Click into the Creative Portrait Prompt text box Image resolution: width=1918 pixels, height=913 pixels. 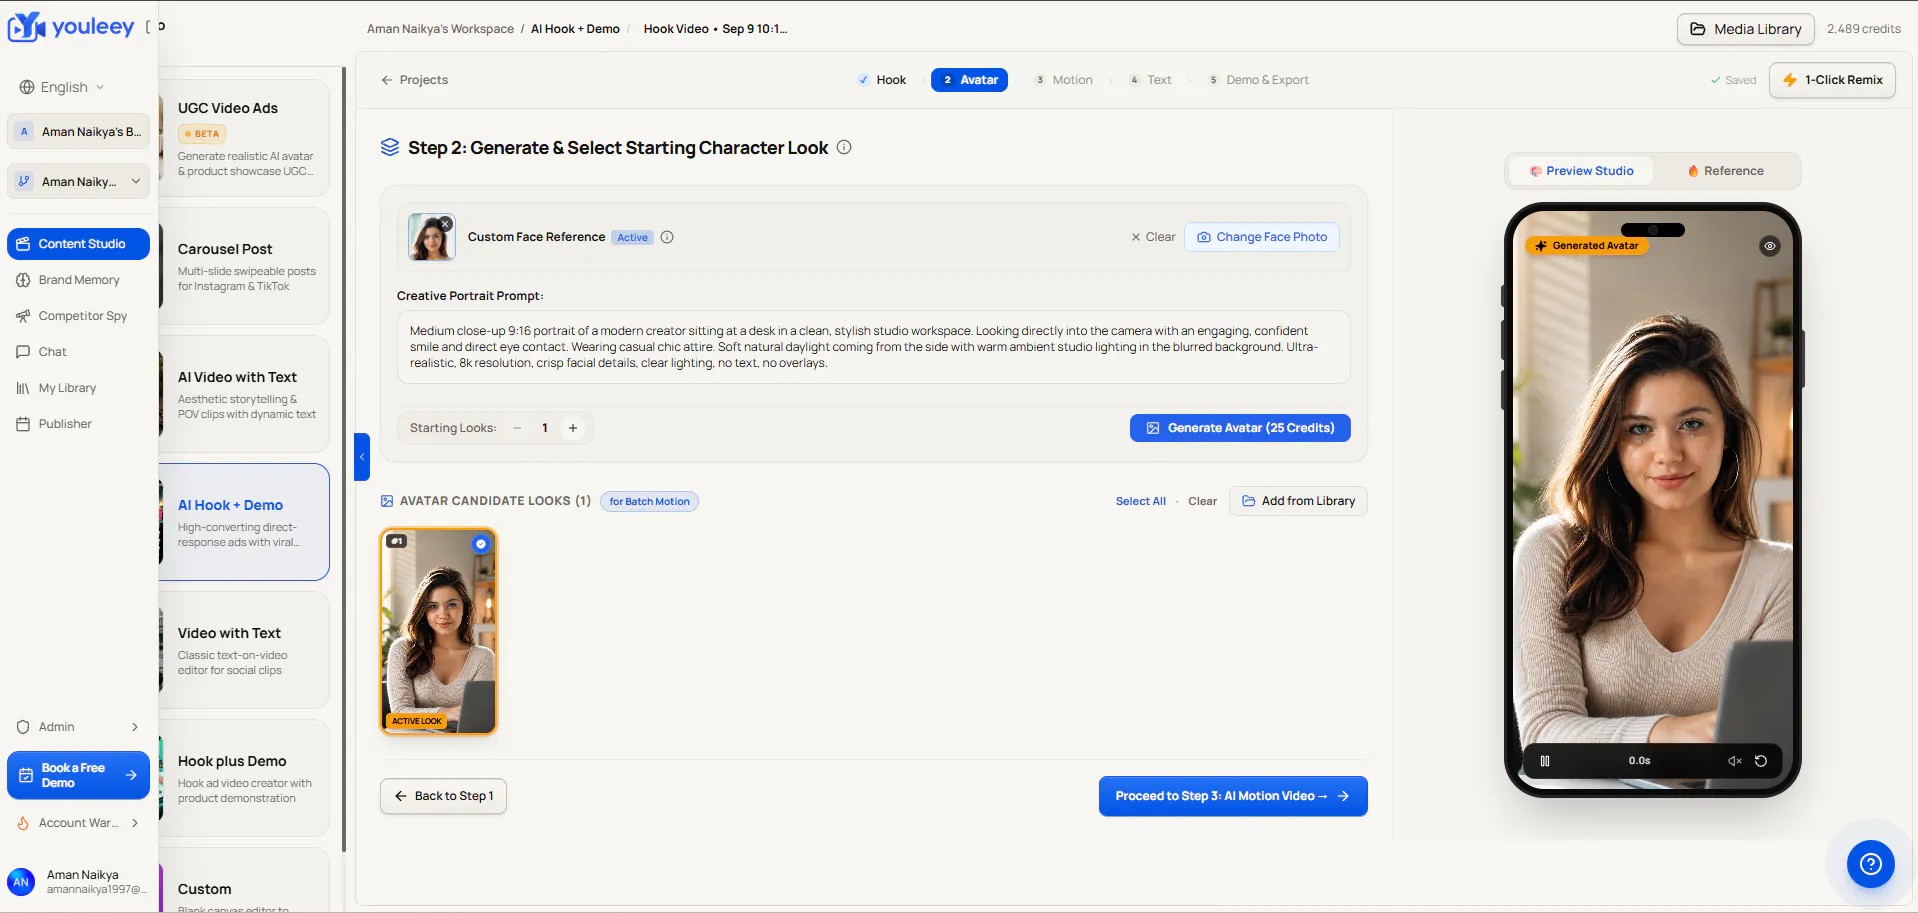pyautogui.click(x=874, y=347)
